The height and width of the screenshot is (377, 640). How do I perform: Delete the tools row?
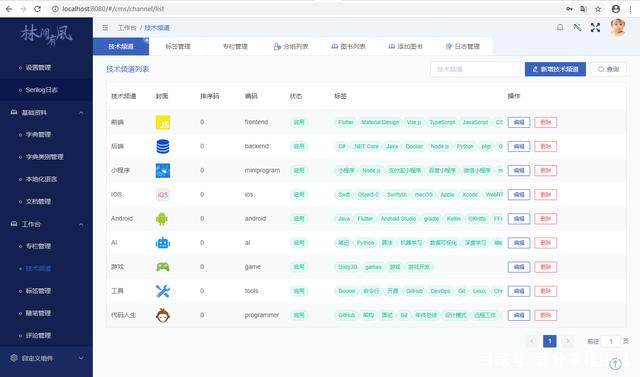(546, 291)
